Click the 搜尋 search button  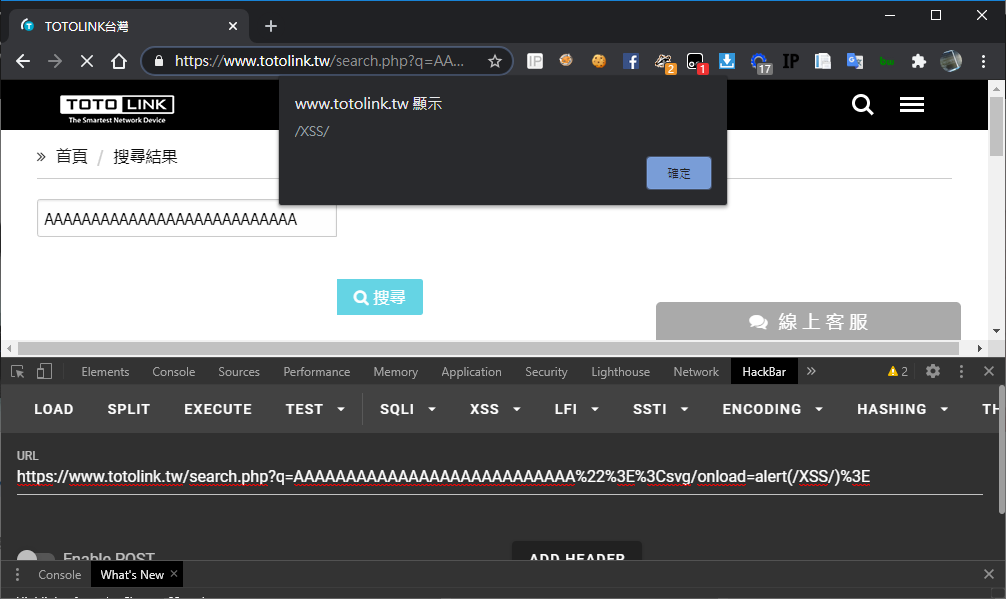(x=380, y=297)
